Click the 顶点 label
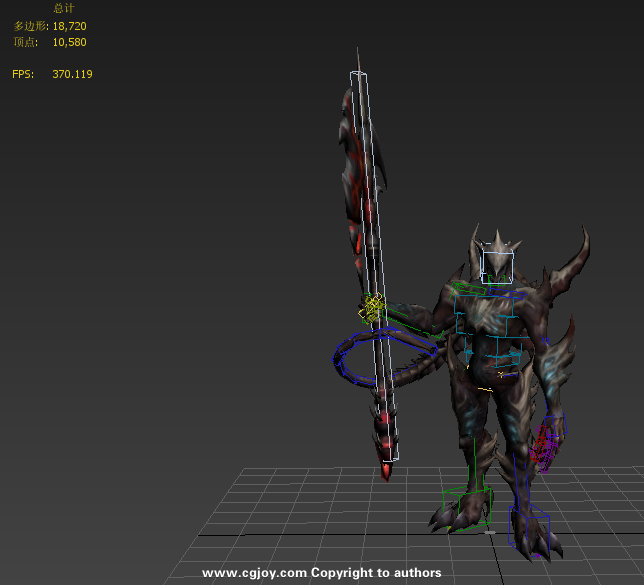 (x=25, y=42)
